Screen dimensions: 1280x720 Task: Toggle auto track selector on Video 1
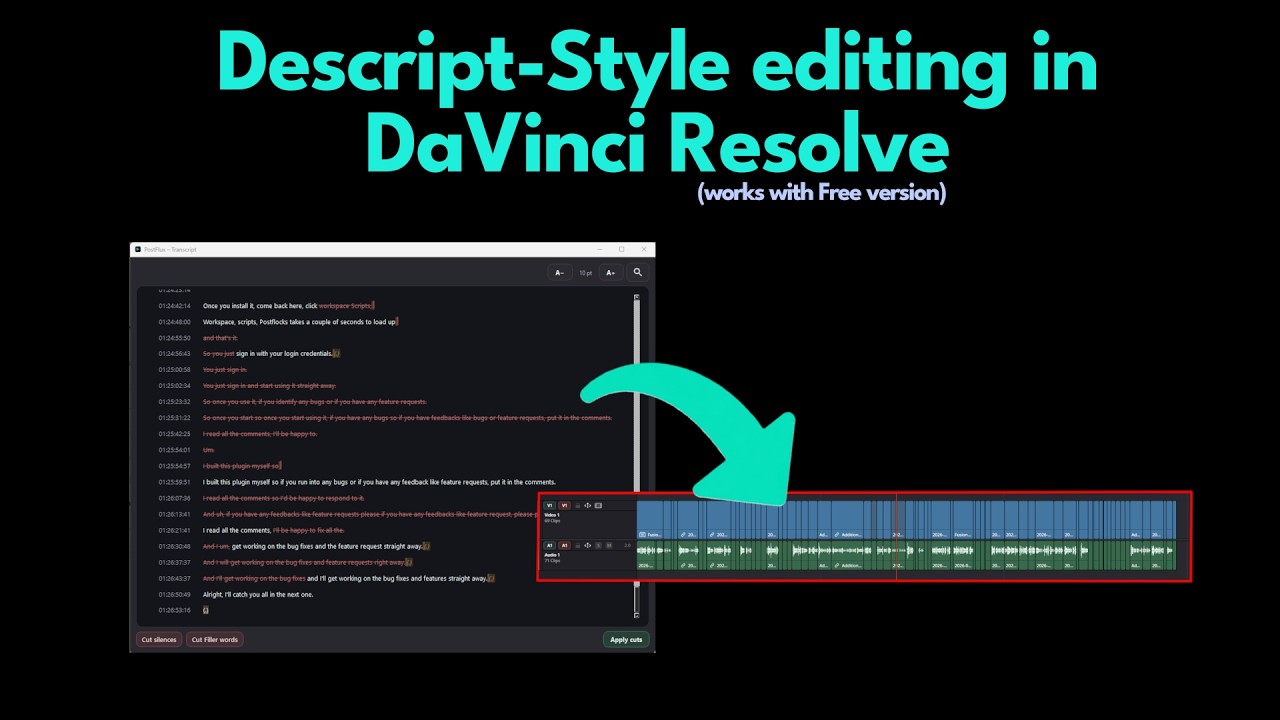coord(588,506)
